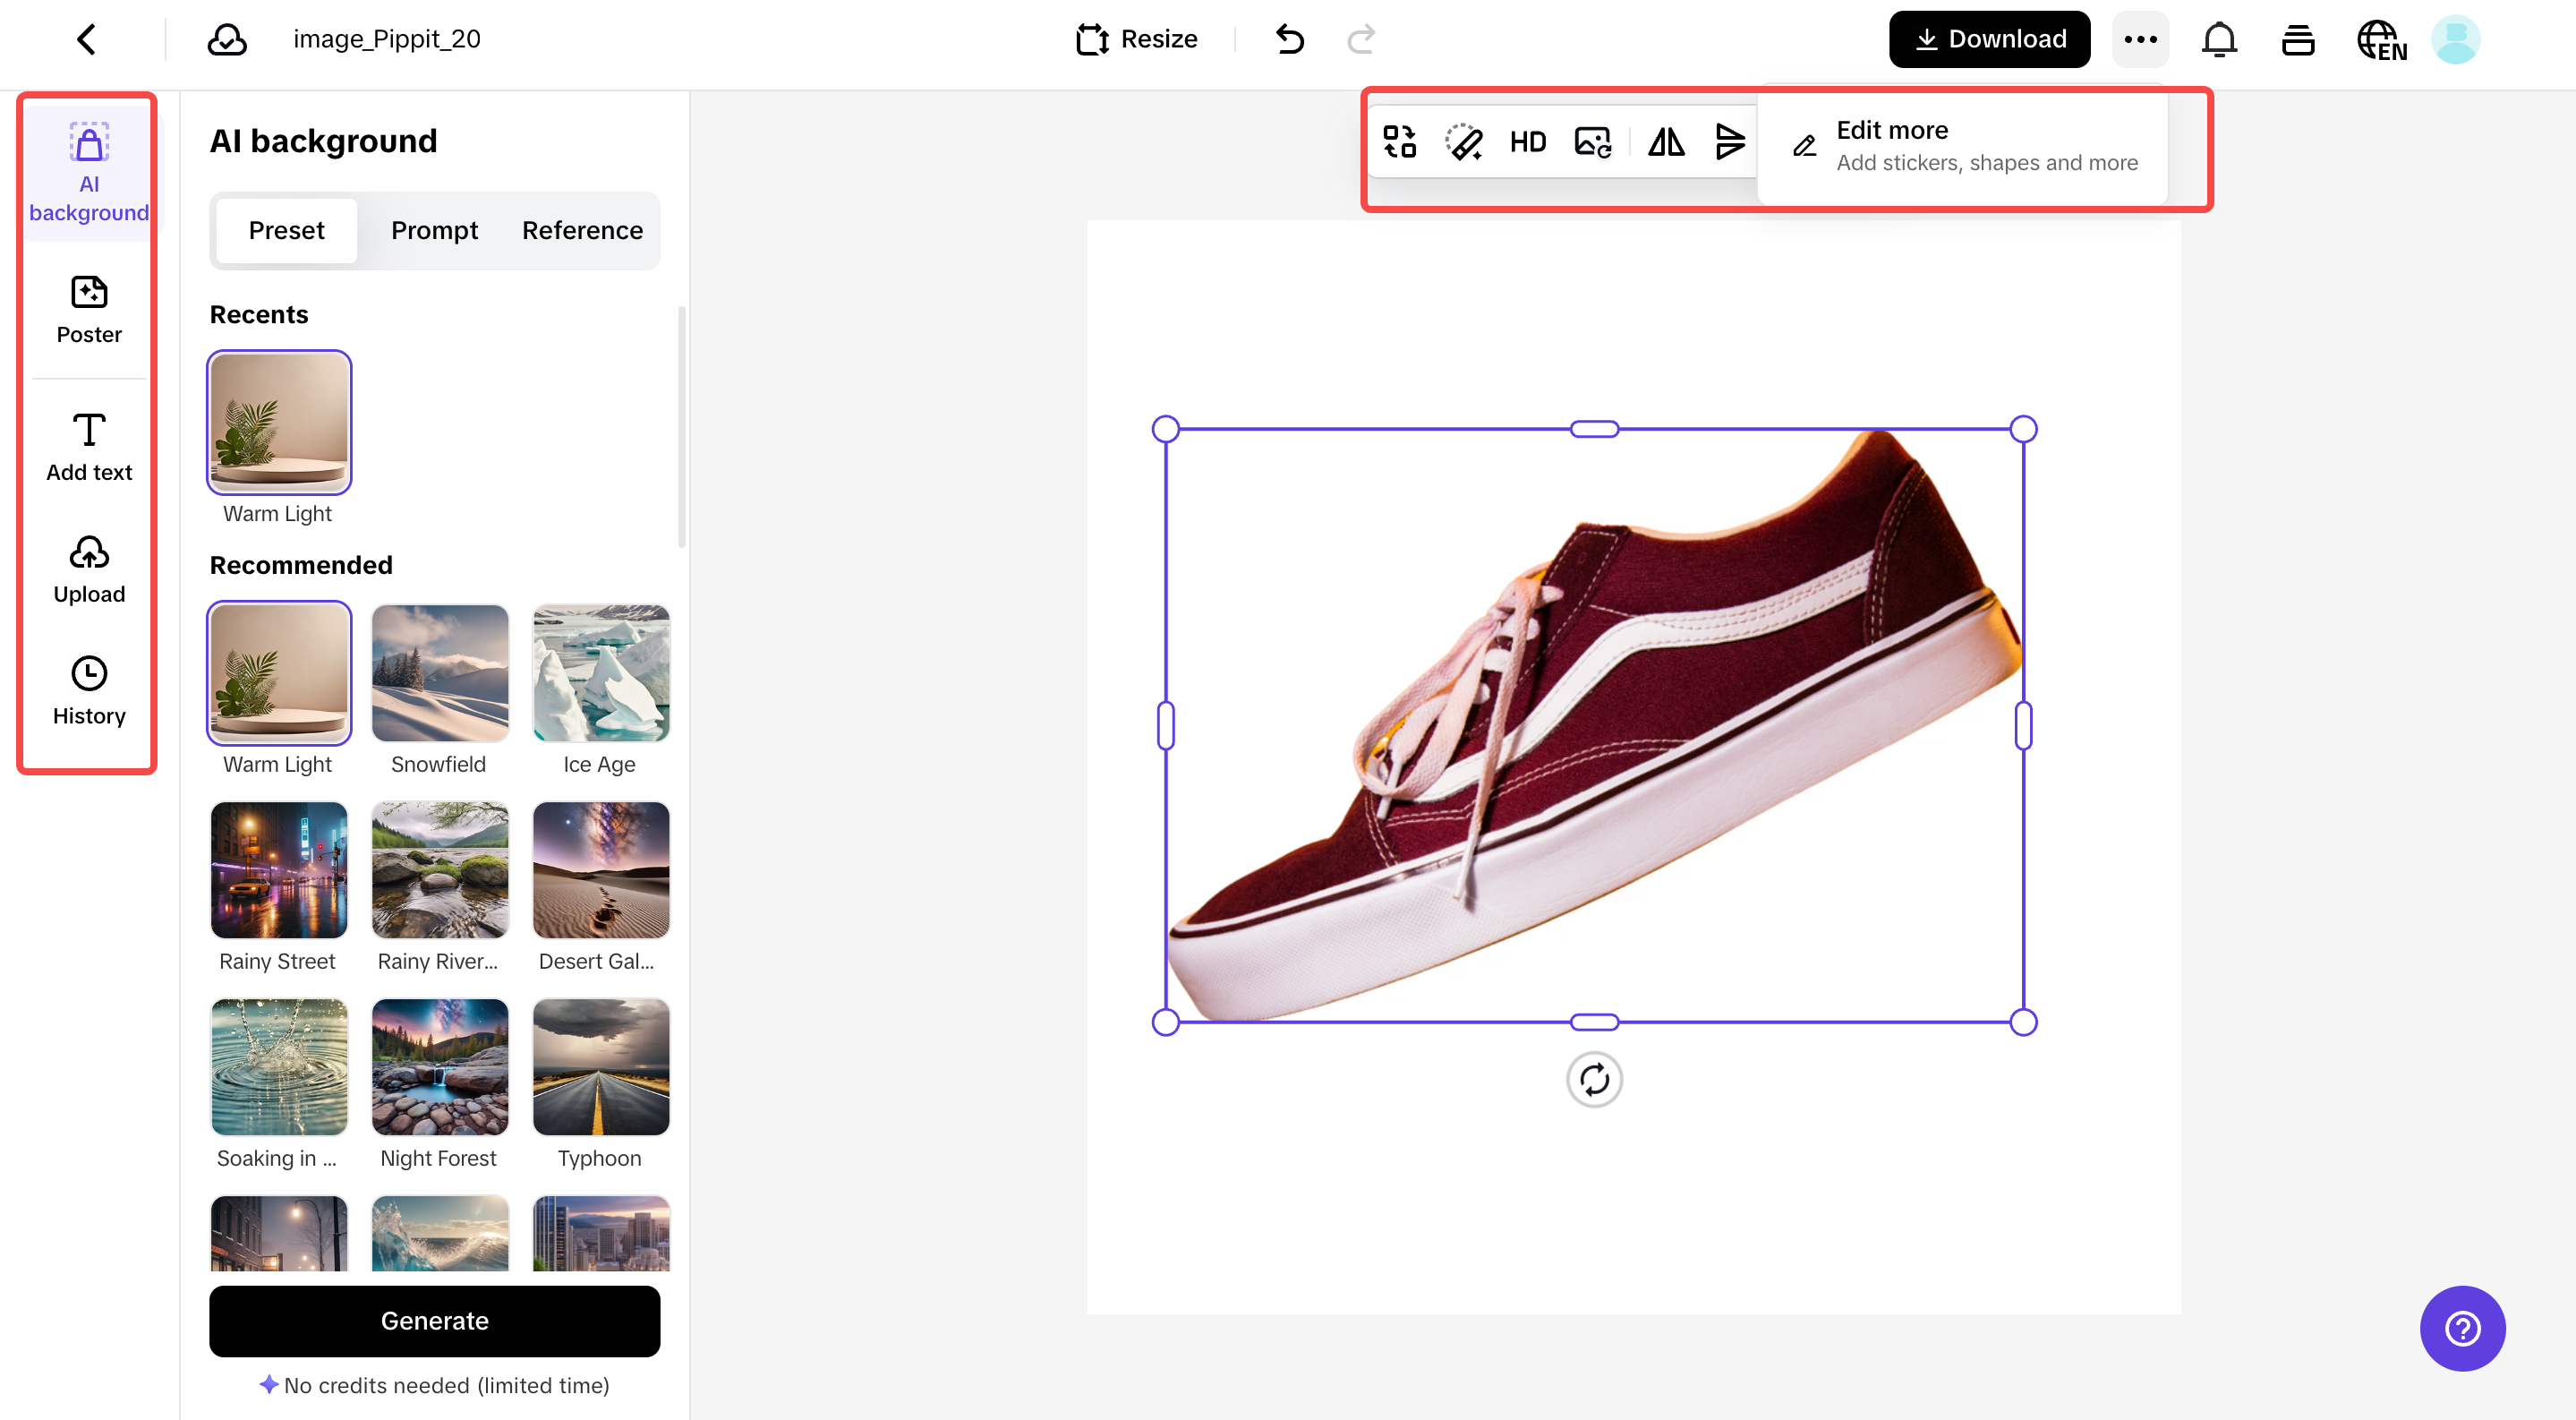Pick the Rainy Street background preset

coord(279,870)
